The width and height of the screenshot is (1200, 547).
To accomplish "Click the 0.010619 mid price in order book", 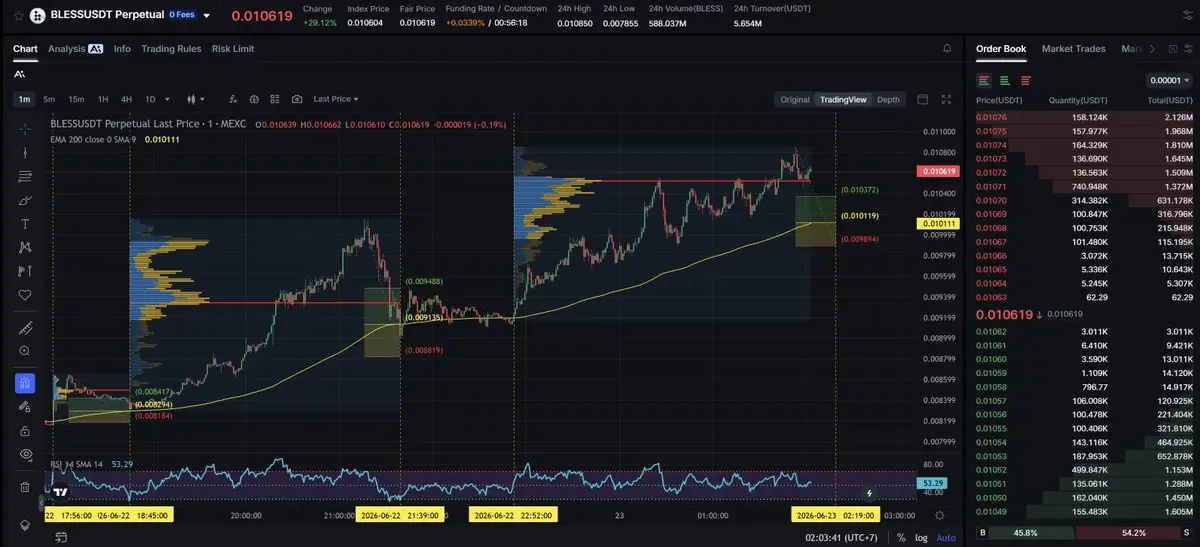I will 1004,314.
